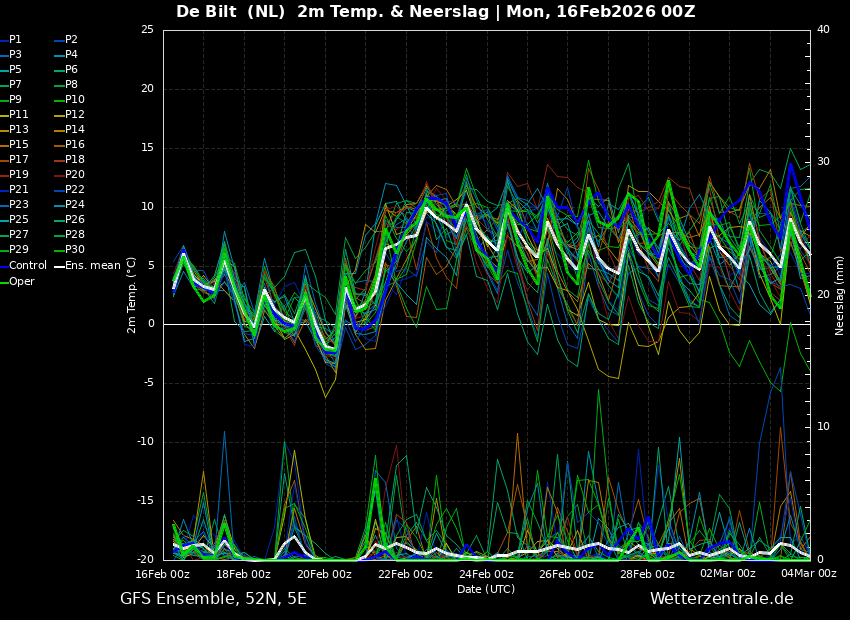
Task: Click the 28Feb 00z date tick label
Action: 647,574
